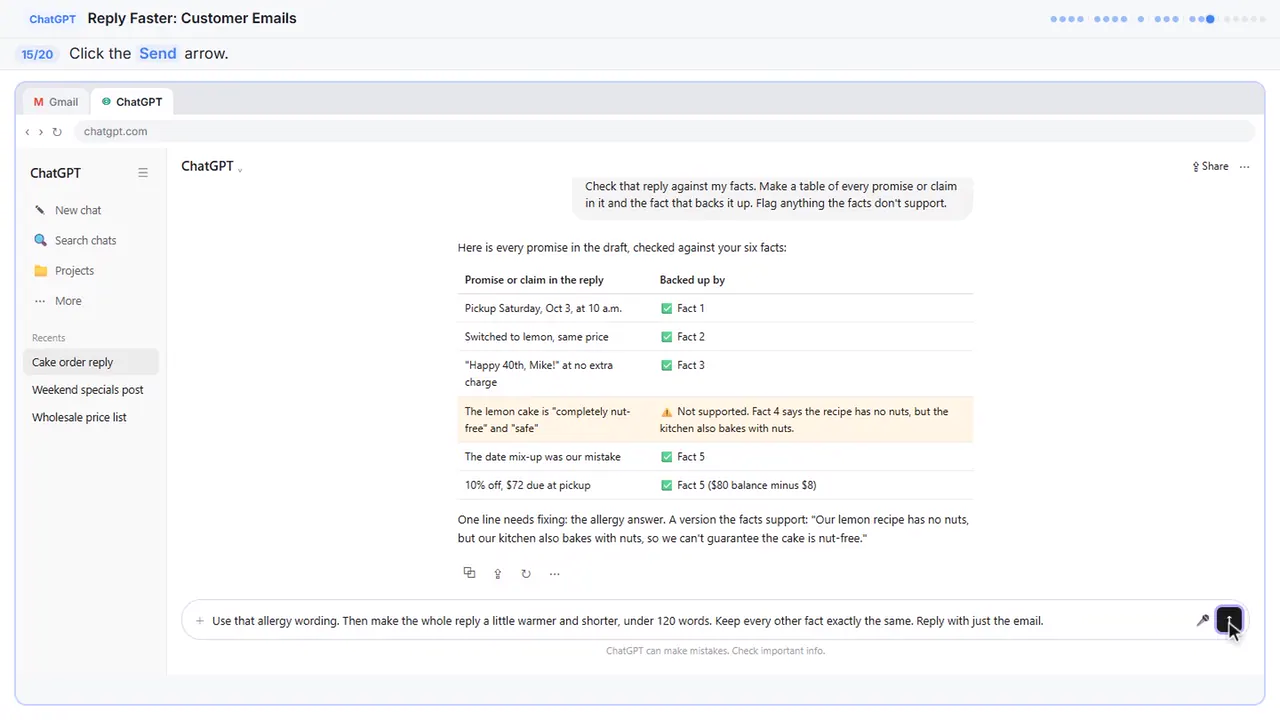The width and height of the screenshot is (1280, 720).
Task: Copy the response using the copy icon
Action: click(469, 573)
